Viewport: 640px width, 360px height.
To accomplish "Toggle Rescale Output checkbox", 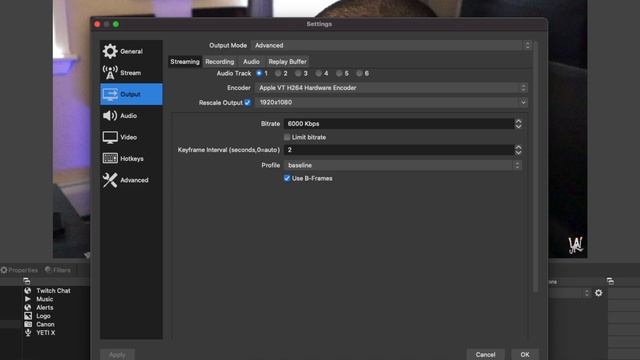I will (247, 102).
